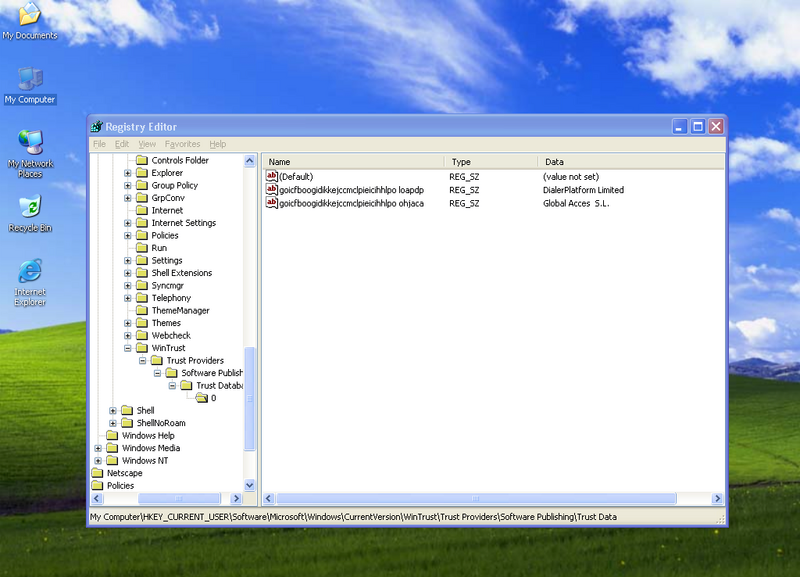The width and height of the screenshot is (800, 577).
Task: Collapse the Software Publishing key
Action: (x=158, y=373)
